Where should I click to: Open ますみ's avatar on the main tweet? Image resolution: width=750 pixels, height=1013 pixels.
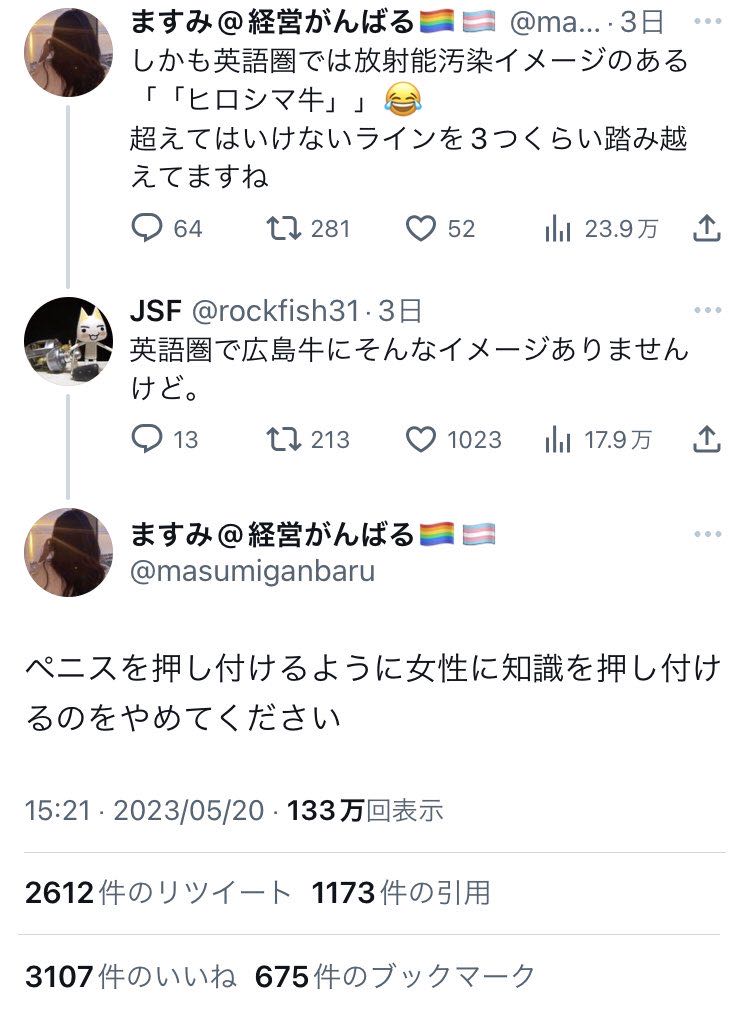[x=68, y=552]
